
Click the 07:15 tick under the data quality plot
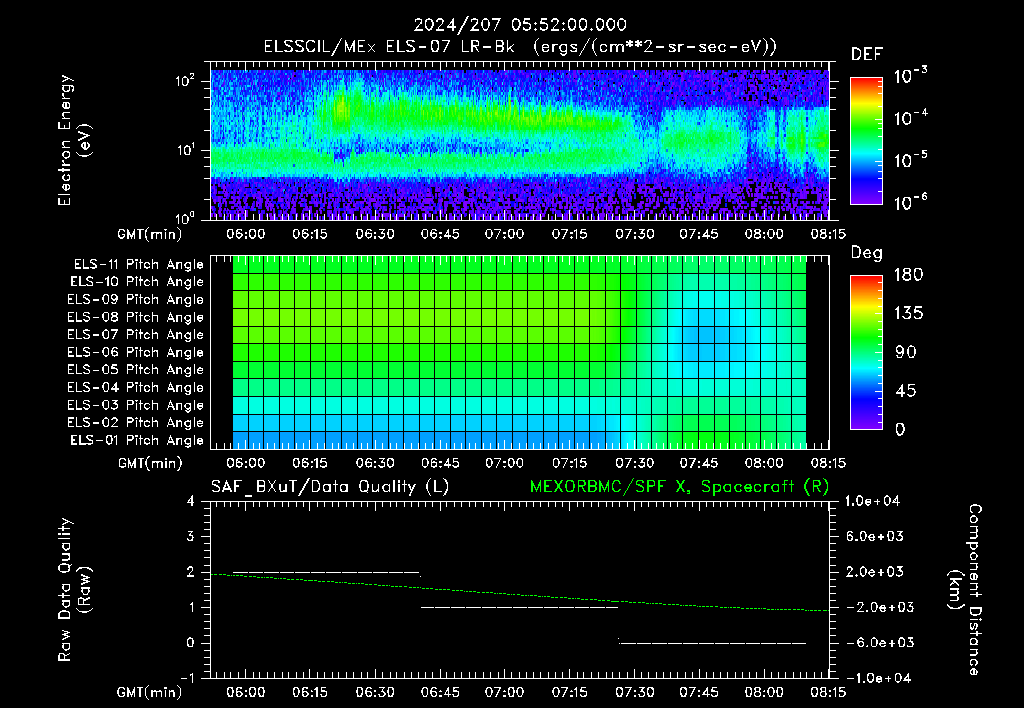(x=569, y=692)
